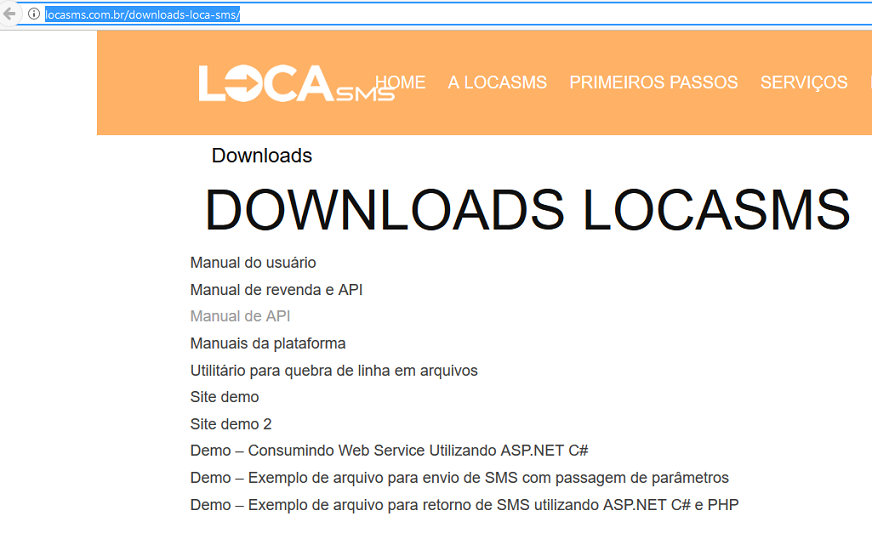872x556 pixels.
Task: Open the Manual do usuário link
Action: click(x=253, y=262)
